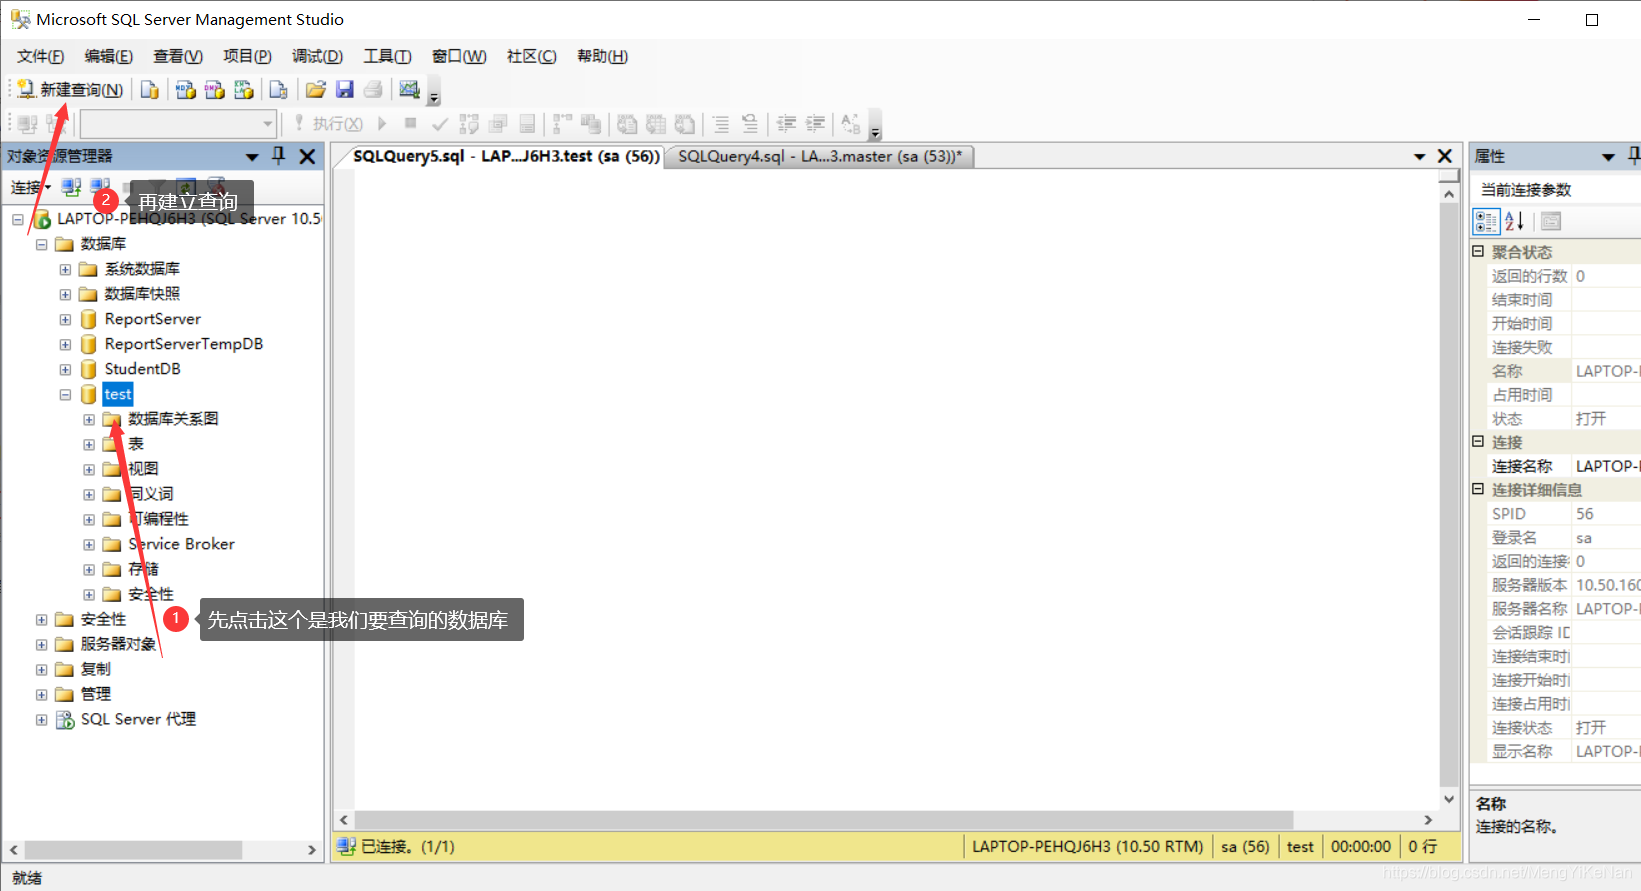Open the available databases combo box
The image size is (1641, 891).
point(178,124)
